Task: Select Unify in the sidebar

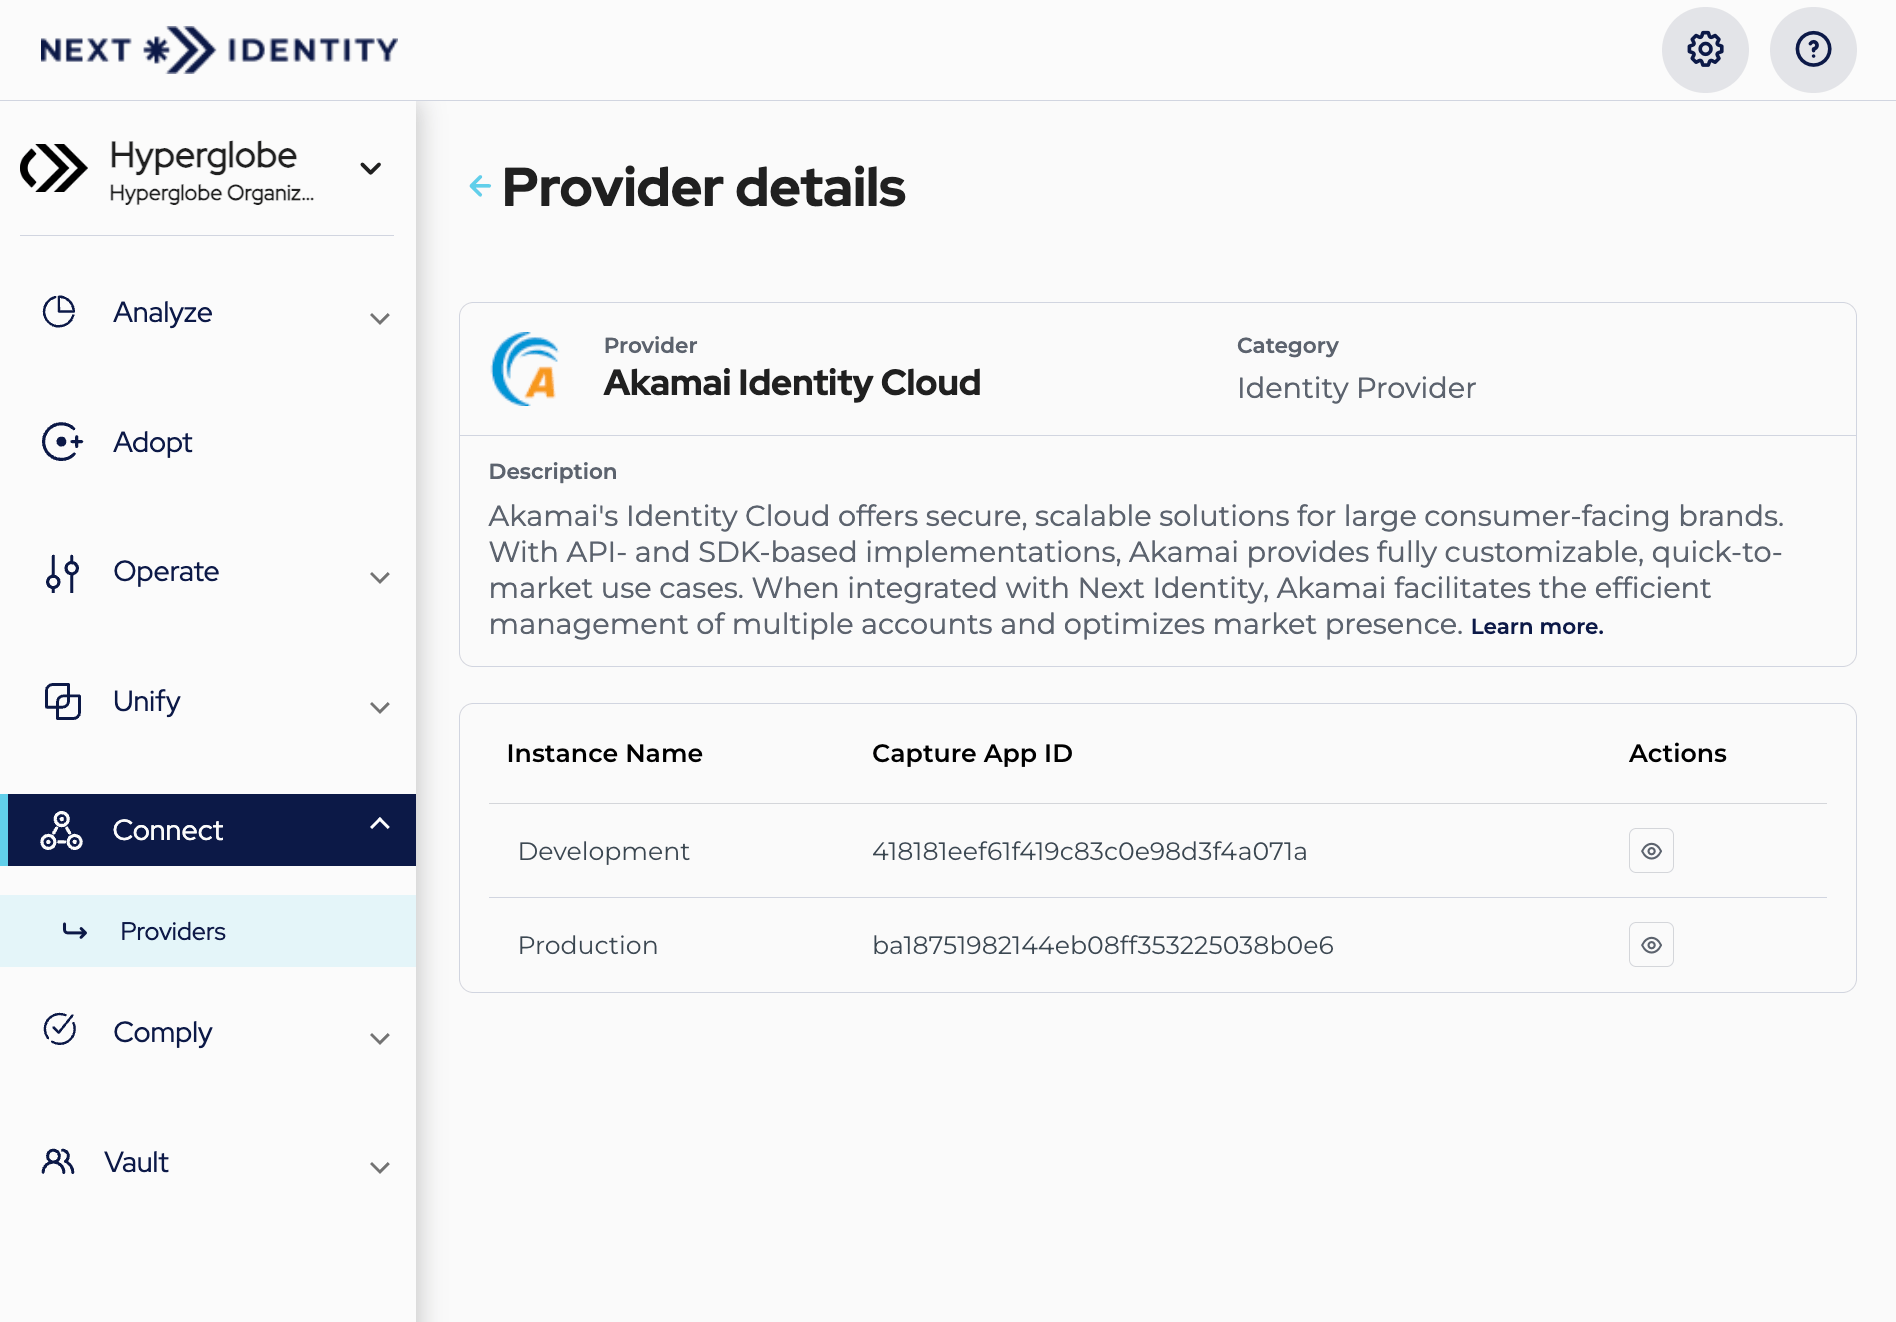Action: pos(146,701)
